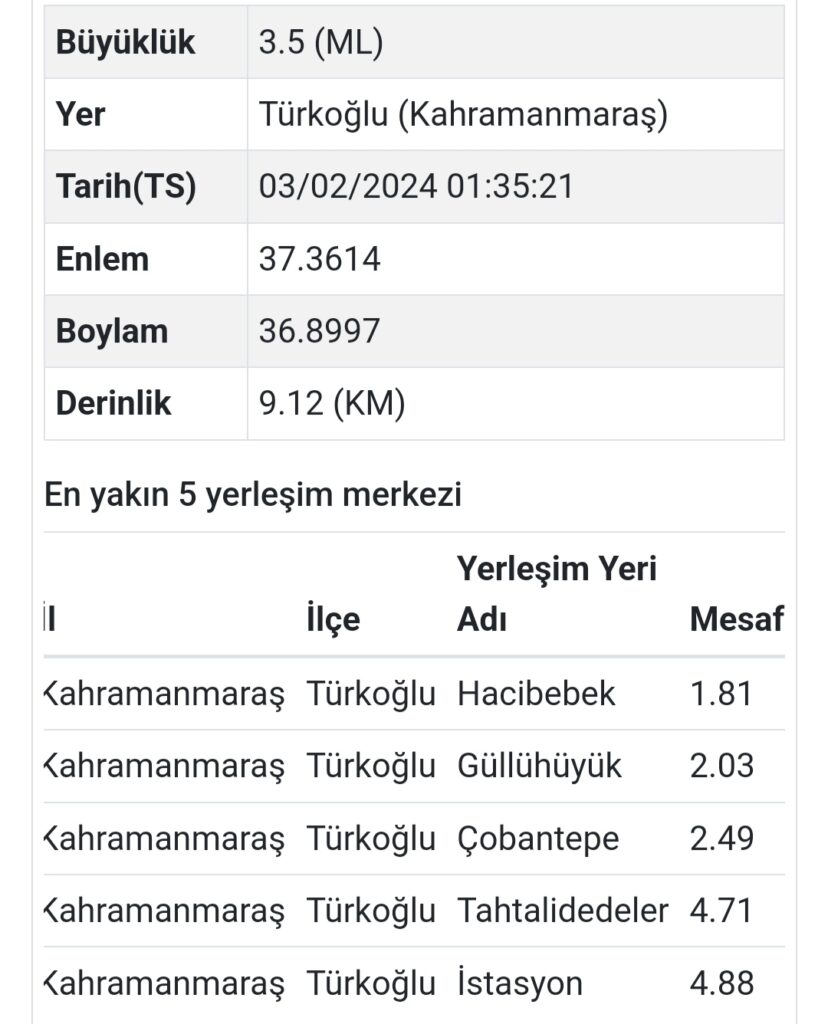Screen dimensions: 828x1024
Task: Select the Çobantepe settlement cell
Action: click(x=538, y=838)
